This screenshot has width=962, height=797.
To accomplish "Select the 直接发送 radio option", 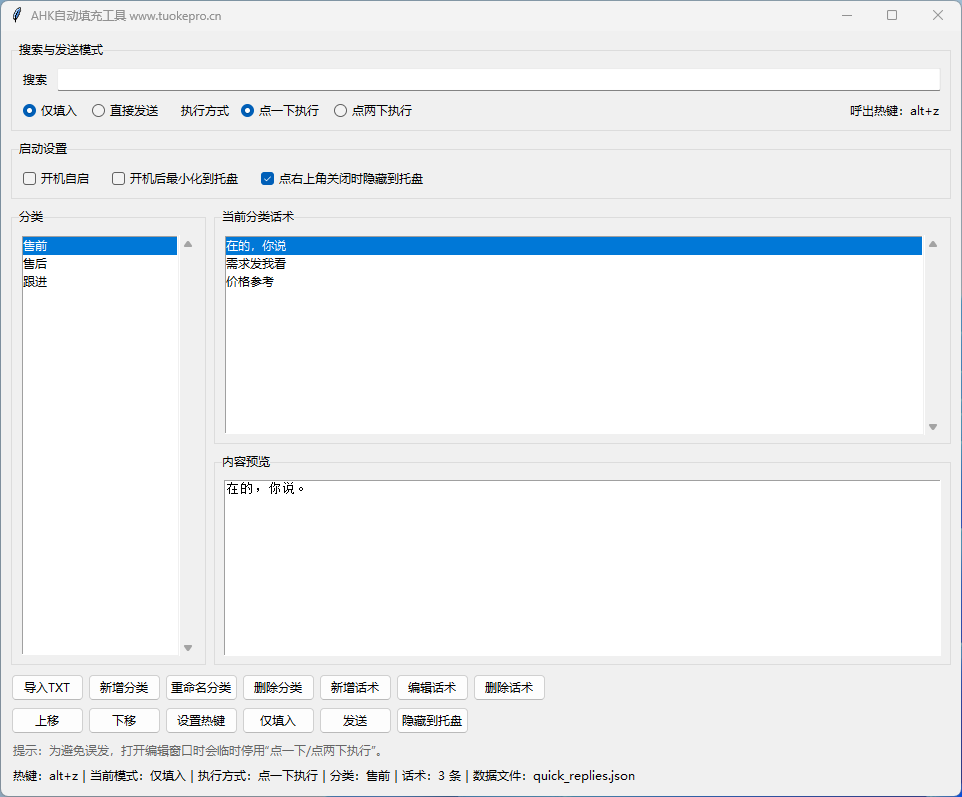I will point(99,111).
